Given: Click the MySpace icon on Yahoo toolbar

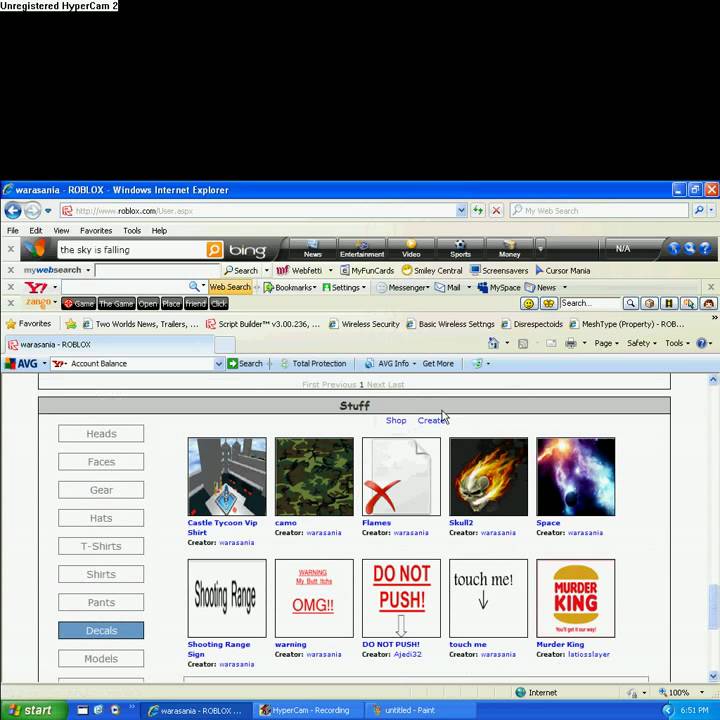Looking at the screenshot, I should [483, 287].
